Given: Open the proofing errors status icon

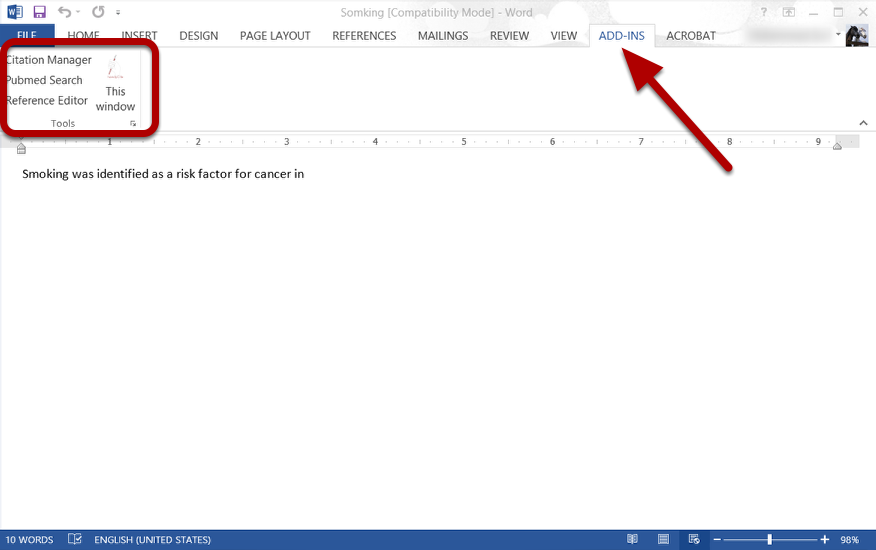Looking at the screenshot, I should pyautogui.click(x=75, y=539).
